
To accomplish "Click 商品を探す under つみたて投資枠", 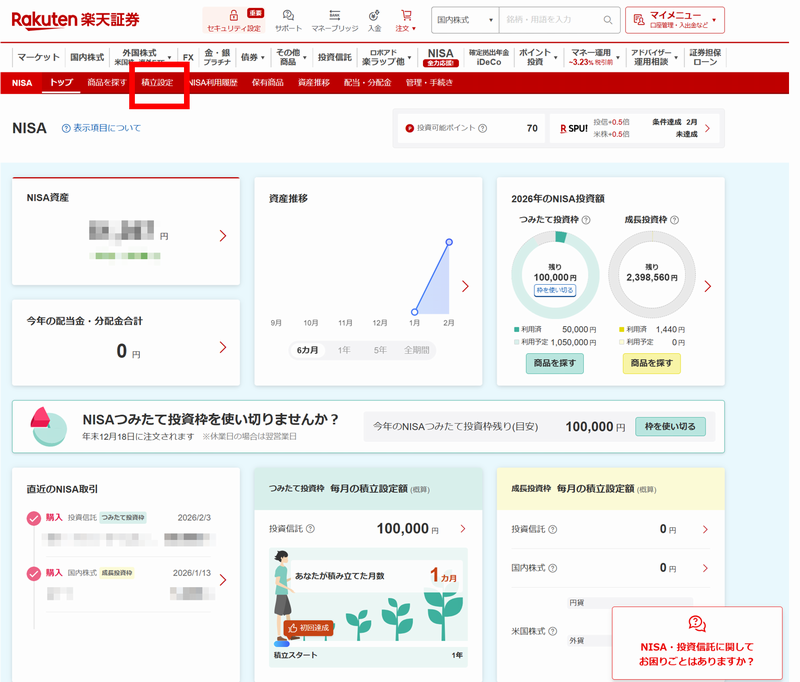I will click(x=554, y=362).
